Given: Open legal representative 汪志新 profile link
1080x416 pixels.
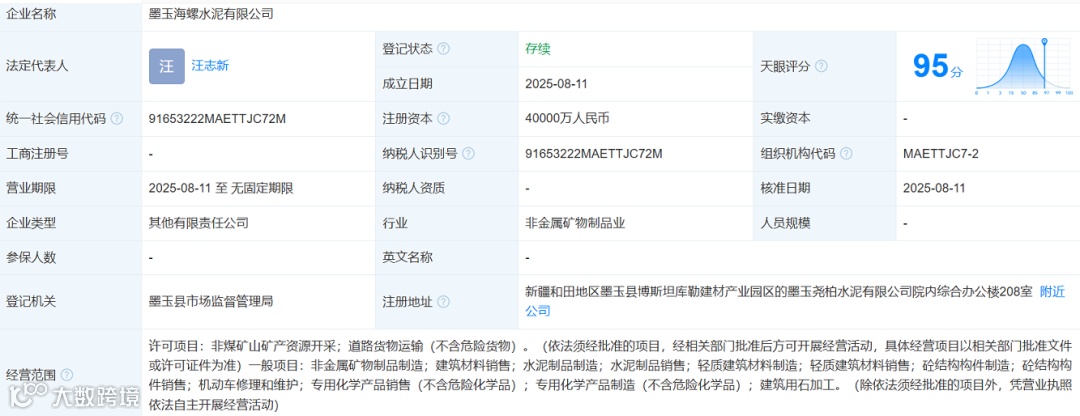Looking at the screenshot, I should click(210, 66).
